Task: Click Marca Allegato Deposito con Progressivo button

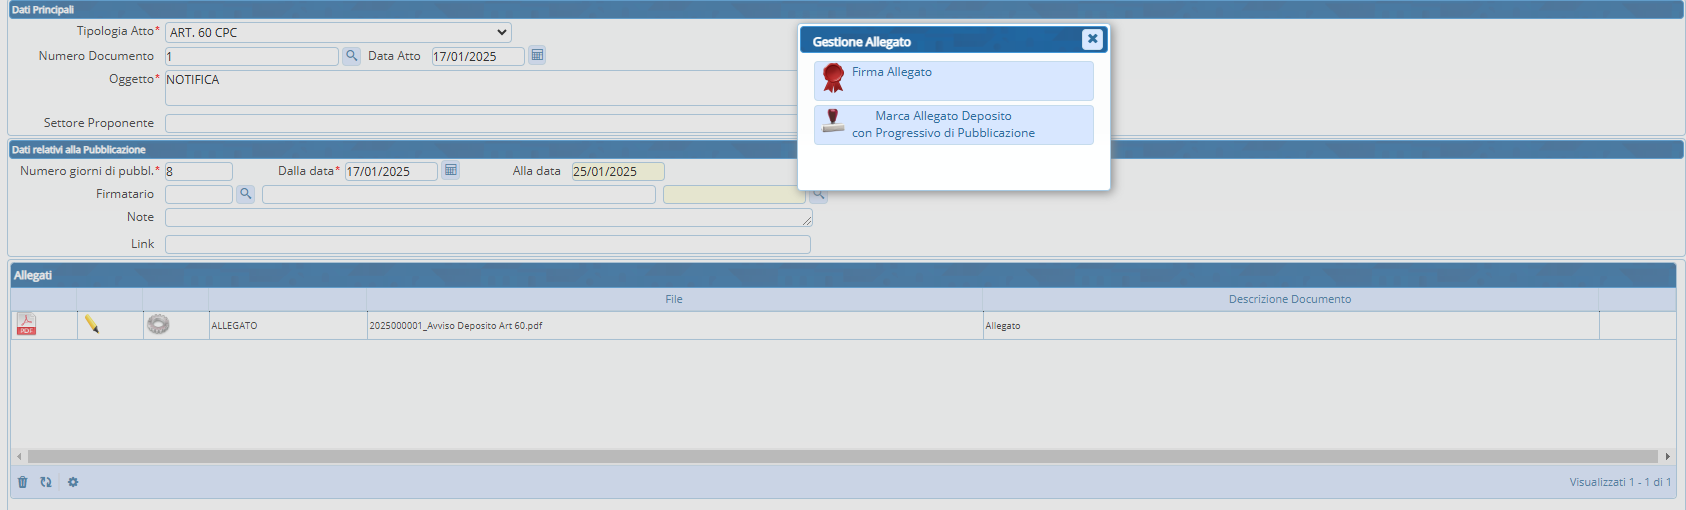Action: tap(954, 125)
